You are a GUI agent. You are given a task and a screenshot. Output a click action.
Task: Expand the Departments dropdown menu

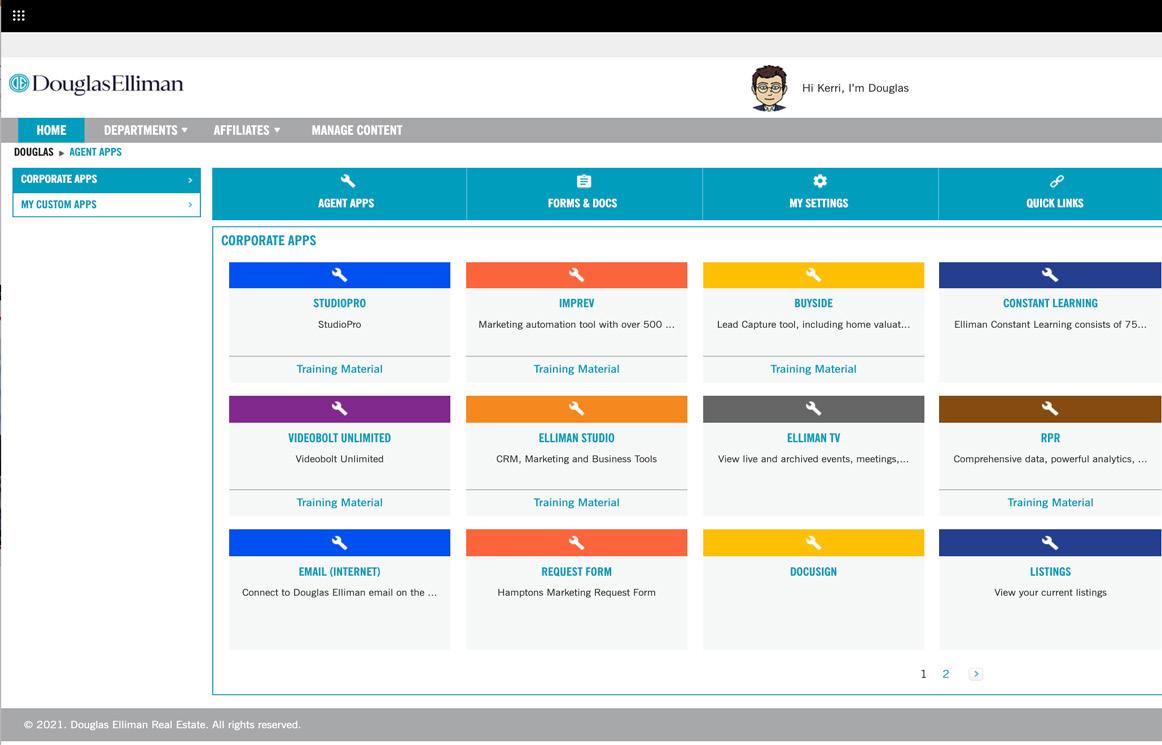tap(145, 130)
